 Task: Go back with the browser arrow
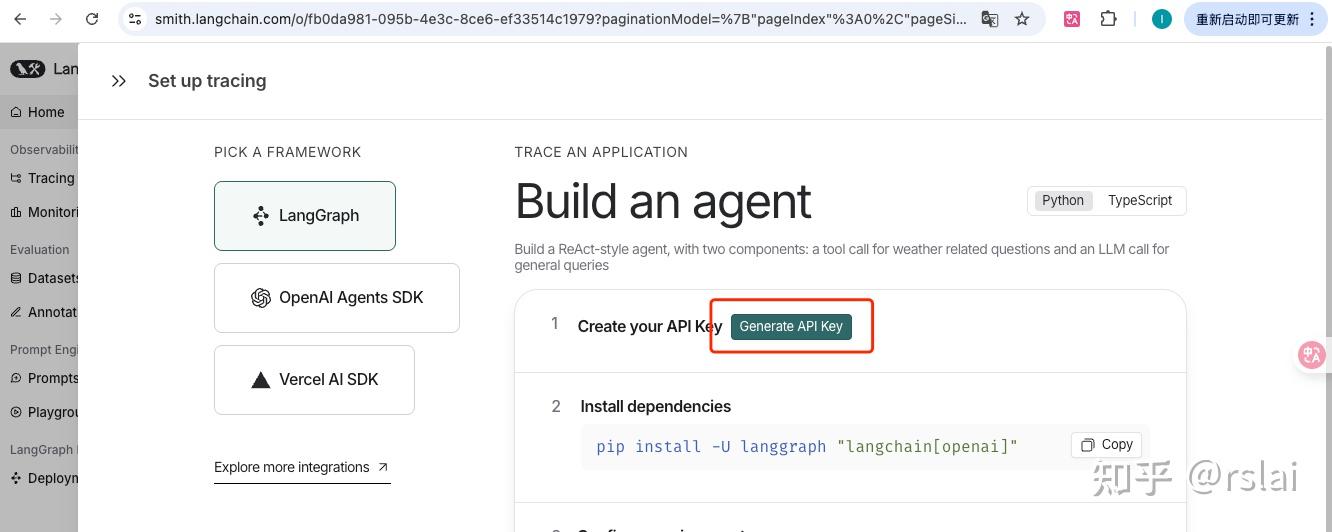(20, 19)
